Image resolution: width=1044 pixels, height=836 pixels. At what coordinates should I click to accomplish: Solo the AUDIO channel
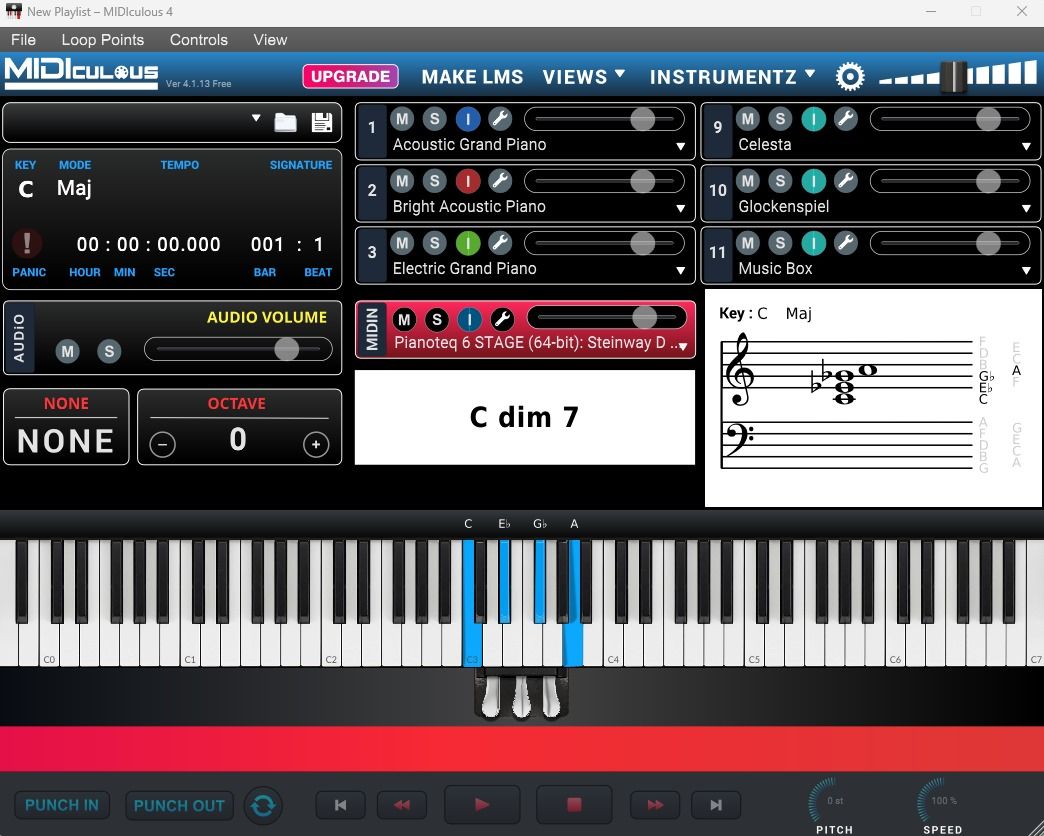(109, 351)
